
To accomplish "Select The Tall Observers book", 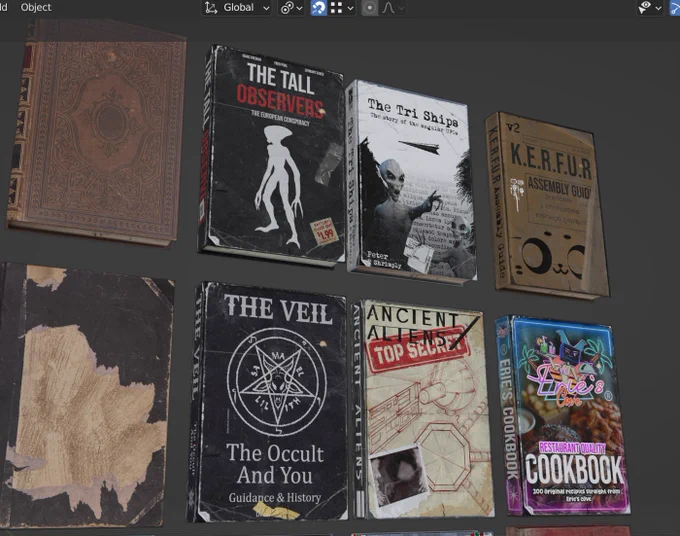I will pos(272,156).
